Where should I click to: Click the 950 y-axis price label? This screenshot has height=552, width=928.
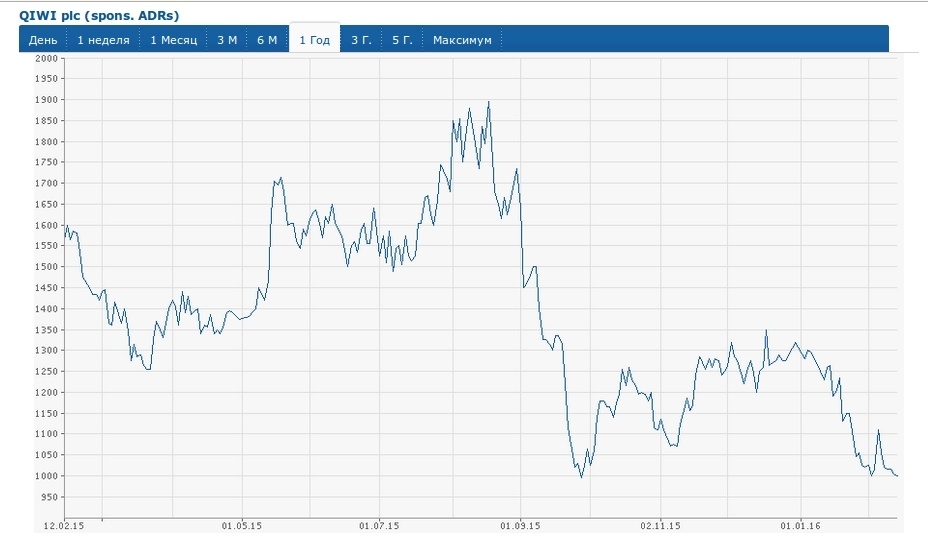(49, 497)
